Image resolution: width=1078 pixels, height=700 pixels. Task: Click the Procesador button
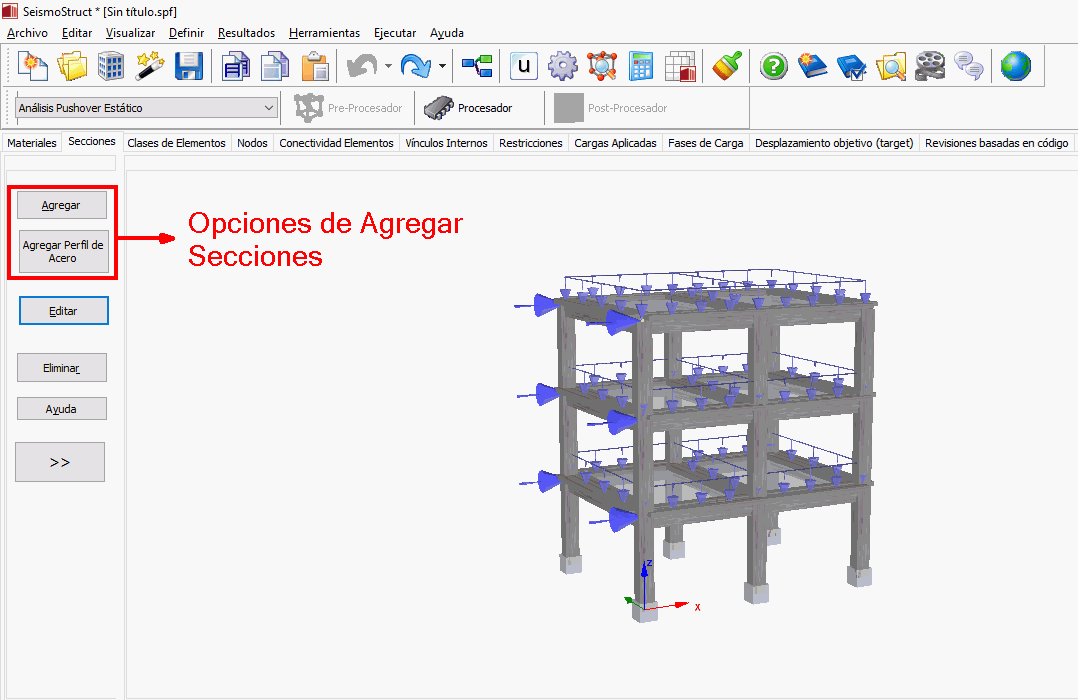point(469,108)
